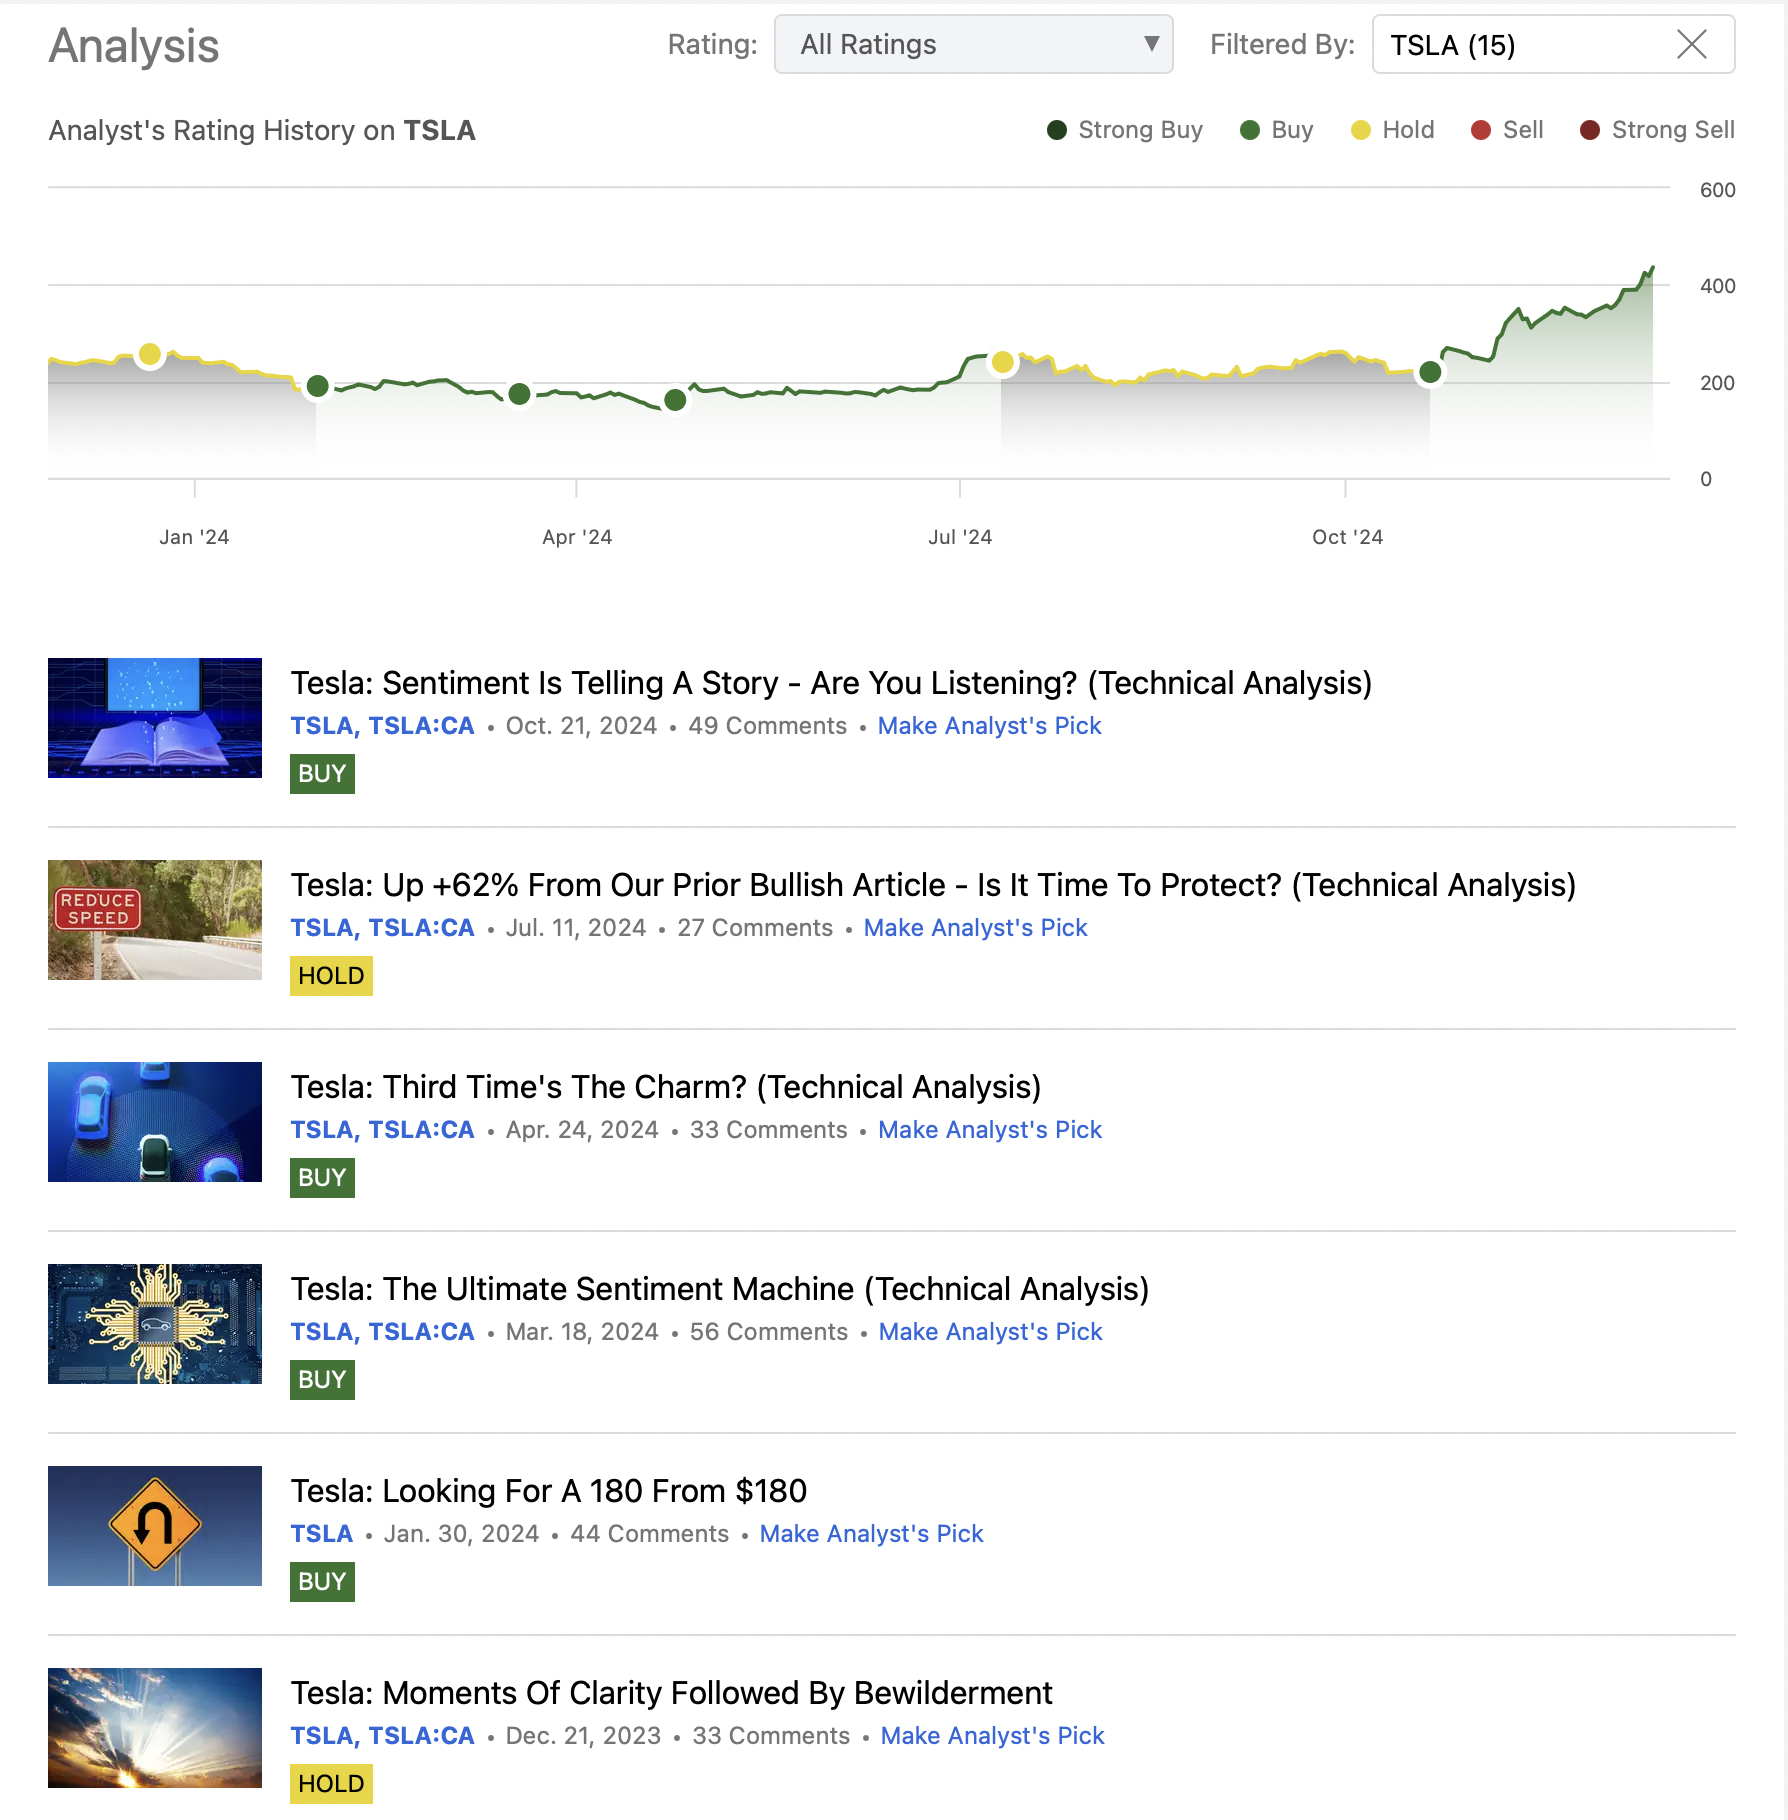1788x1820 pixels.
Task: Open article Tesla: Third Time's The Charm
Action: tap(666, 1087)
